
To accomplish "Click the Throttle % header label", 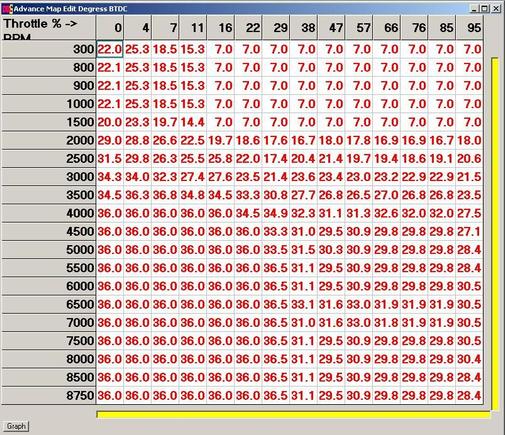I will pos(41,24).
